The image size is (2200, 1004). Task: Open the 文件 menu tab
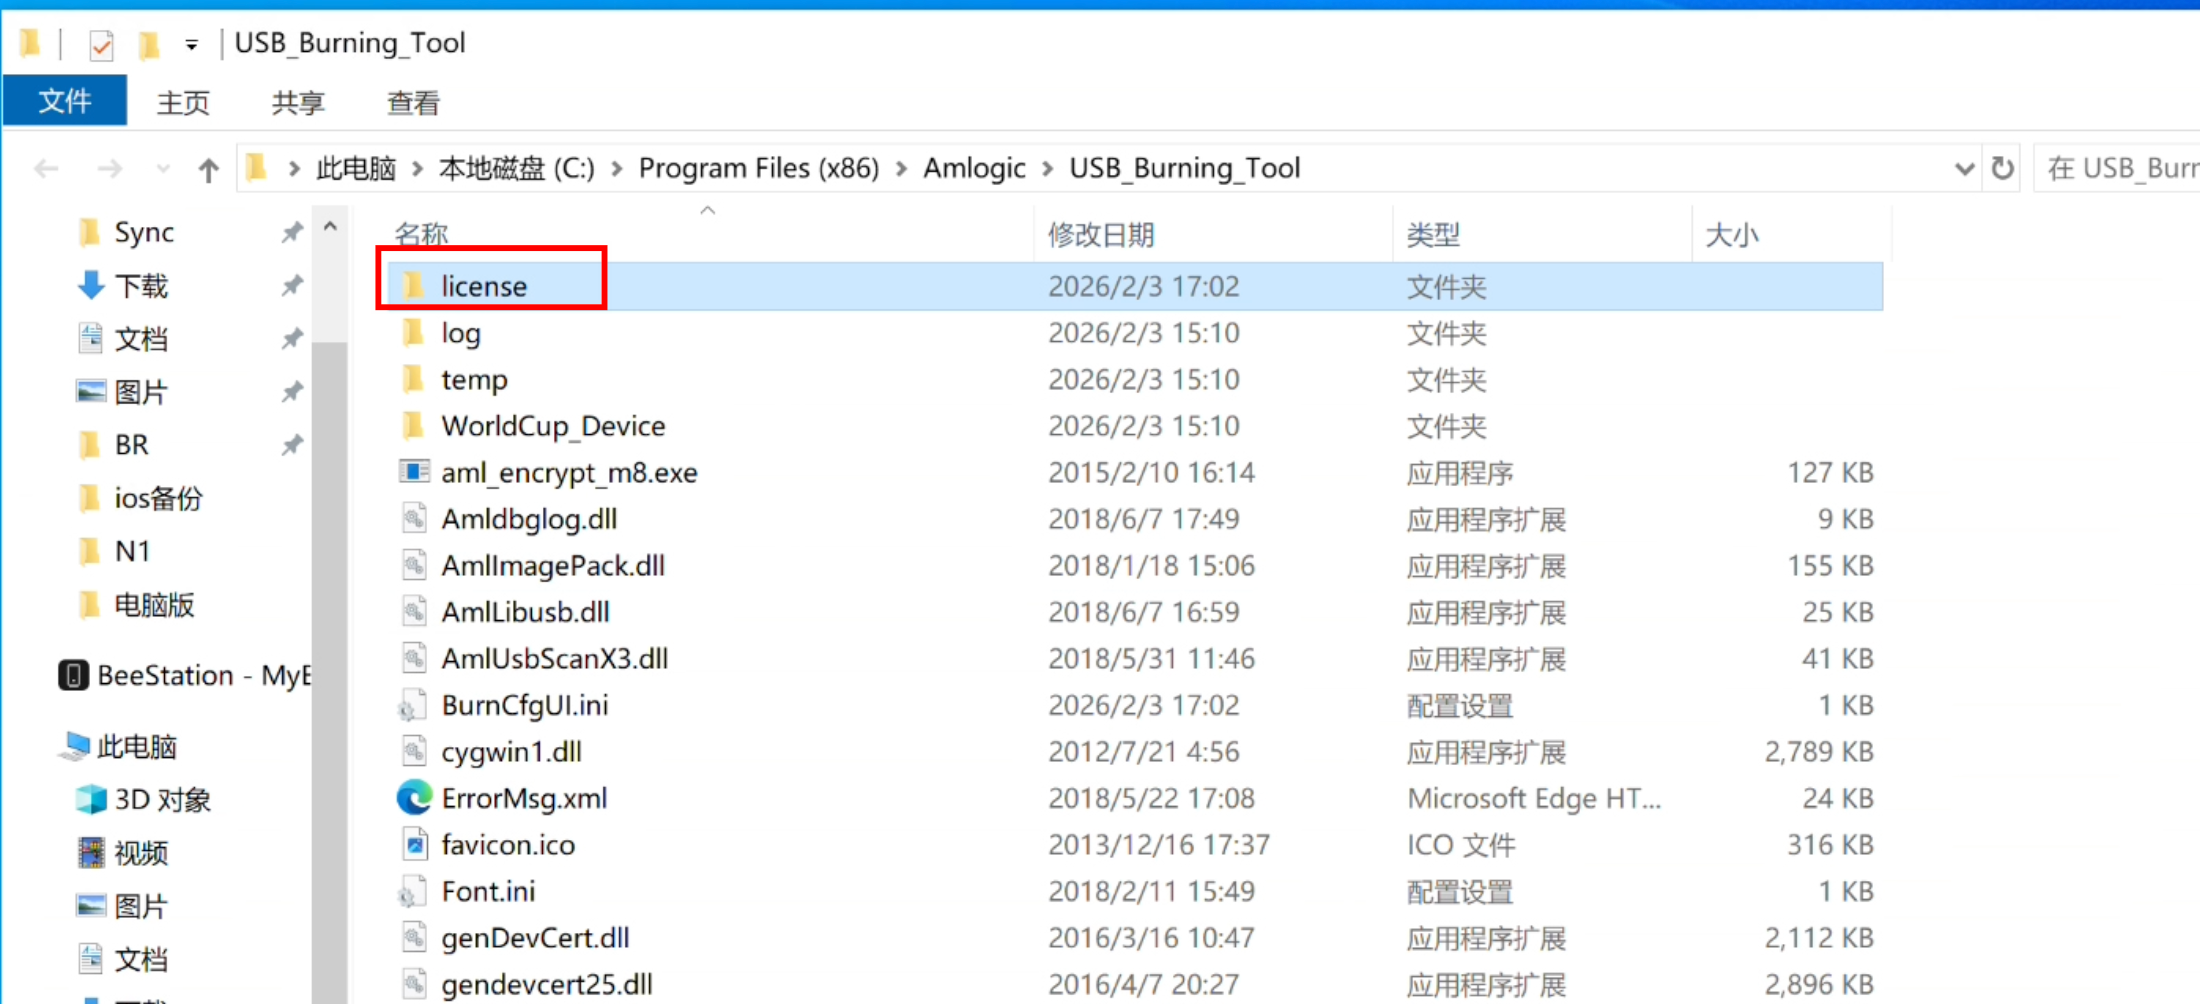[65, 101]
